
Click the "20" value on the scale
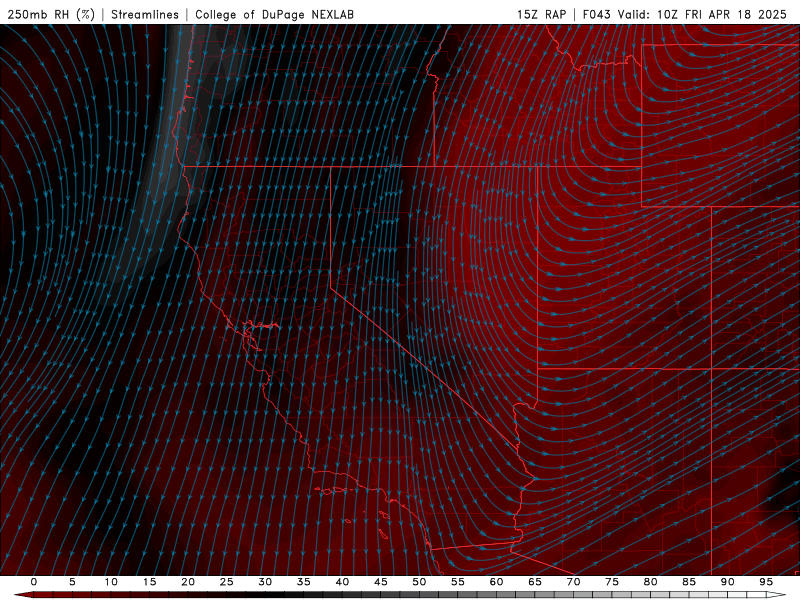point(188,582)
